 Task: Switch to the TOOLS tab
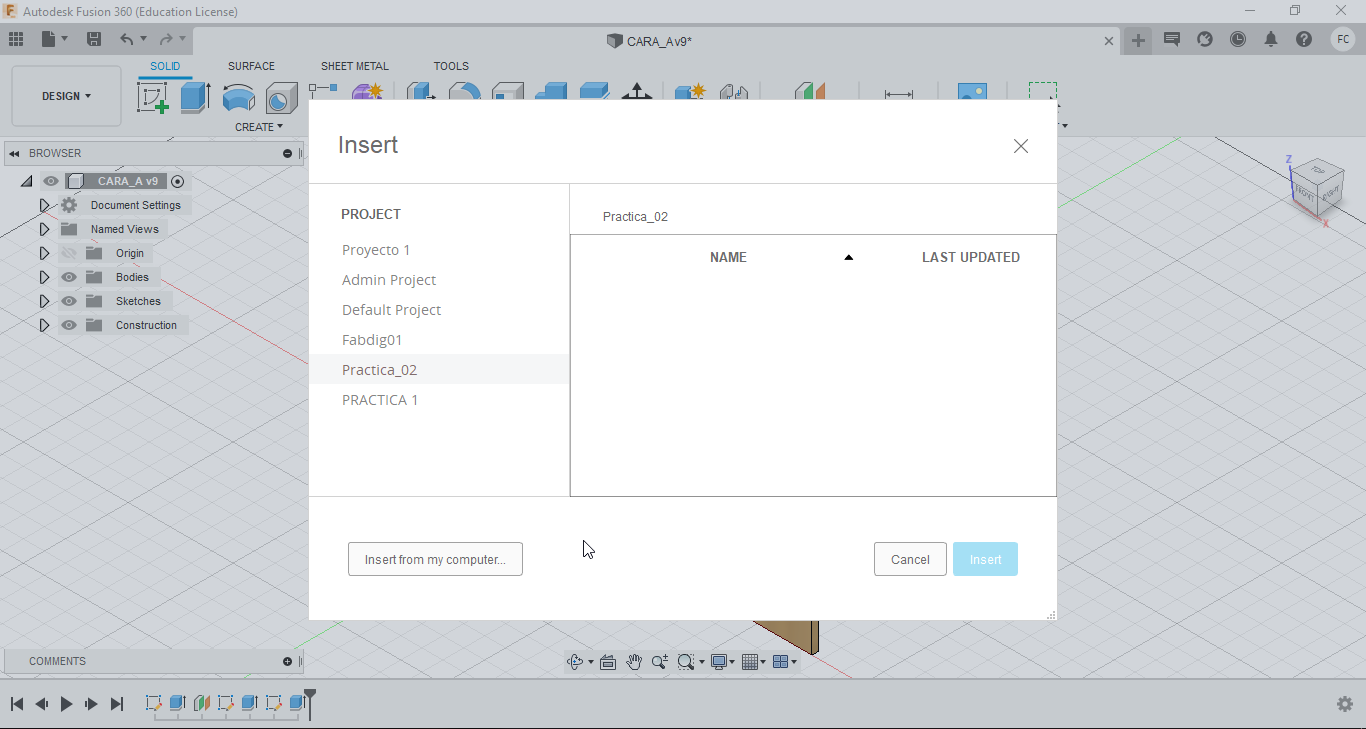pos(451,66)
